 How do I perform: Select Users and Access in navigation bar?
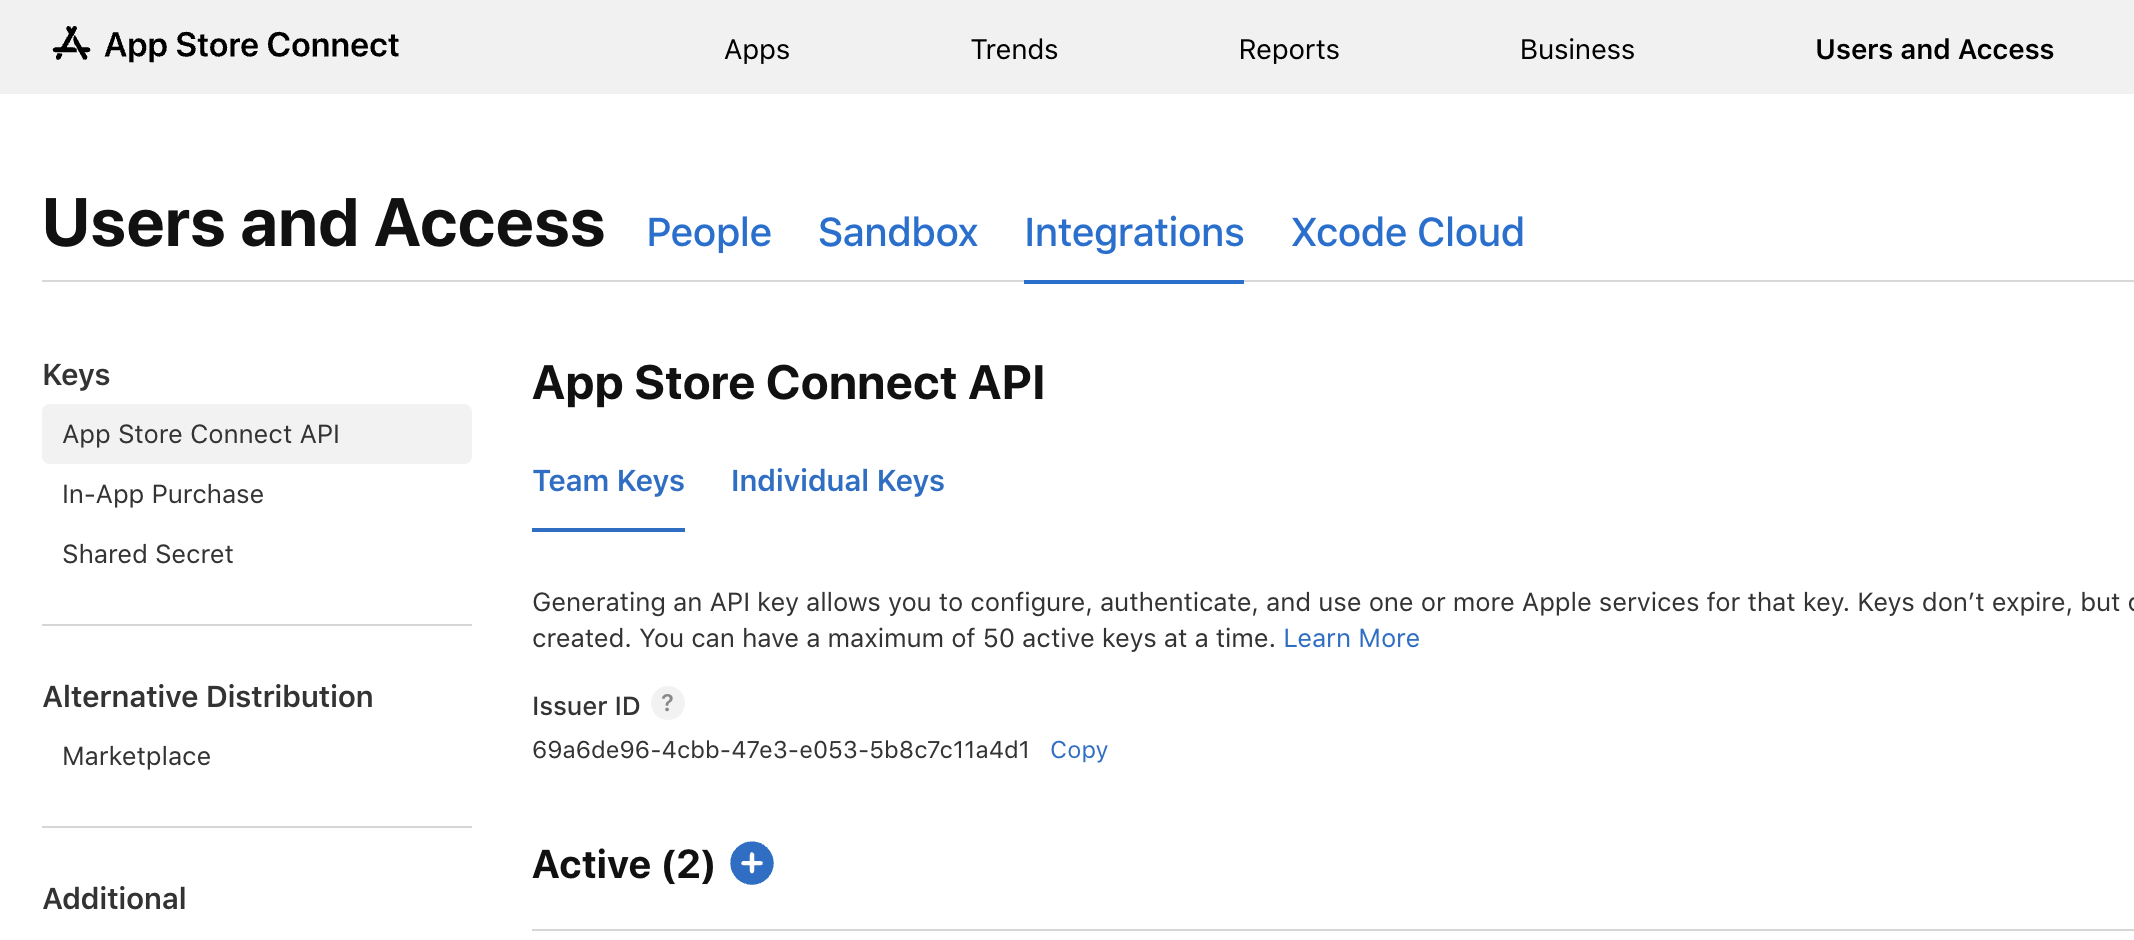point(1934,49)
